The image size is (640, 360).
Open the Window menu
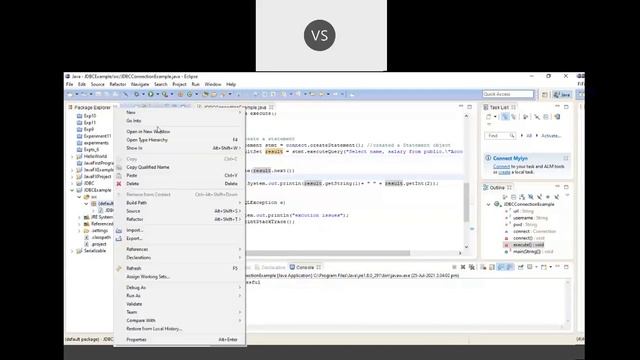213,84
